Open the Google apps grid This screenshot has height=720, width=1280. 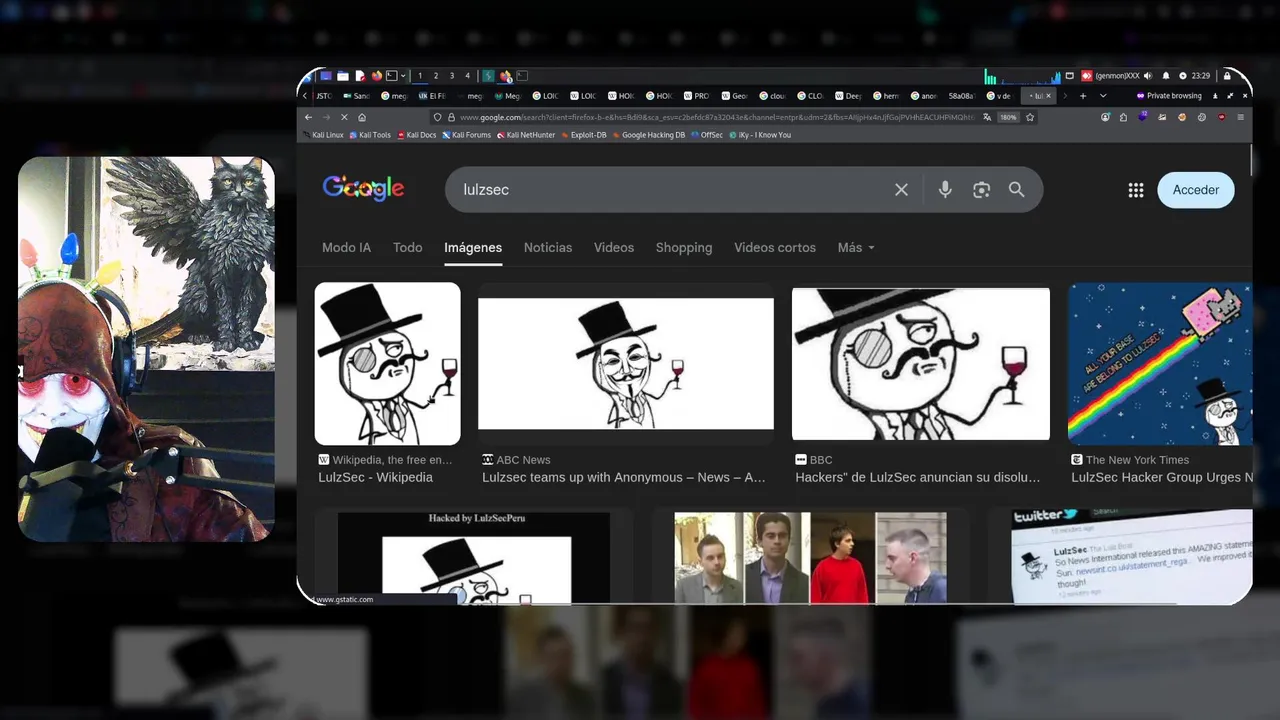point(1136,190)
